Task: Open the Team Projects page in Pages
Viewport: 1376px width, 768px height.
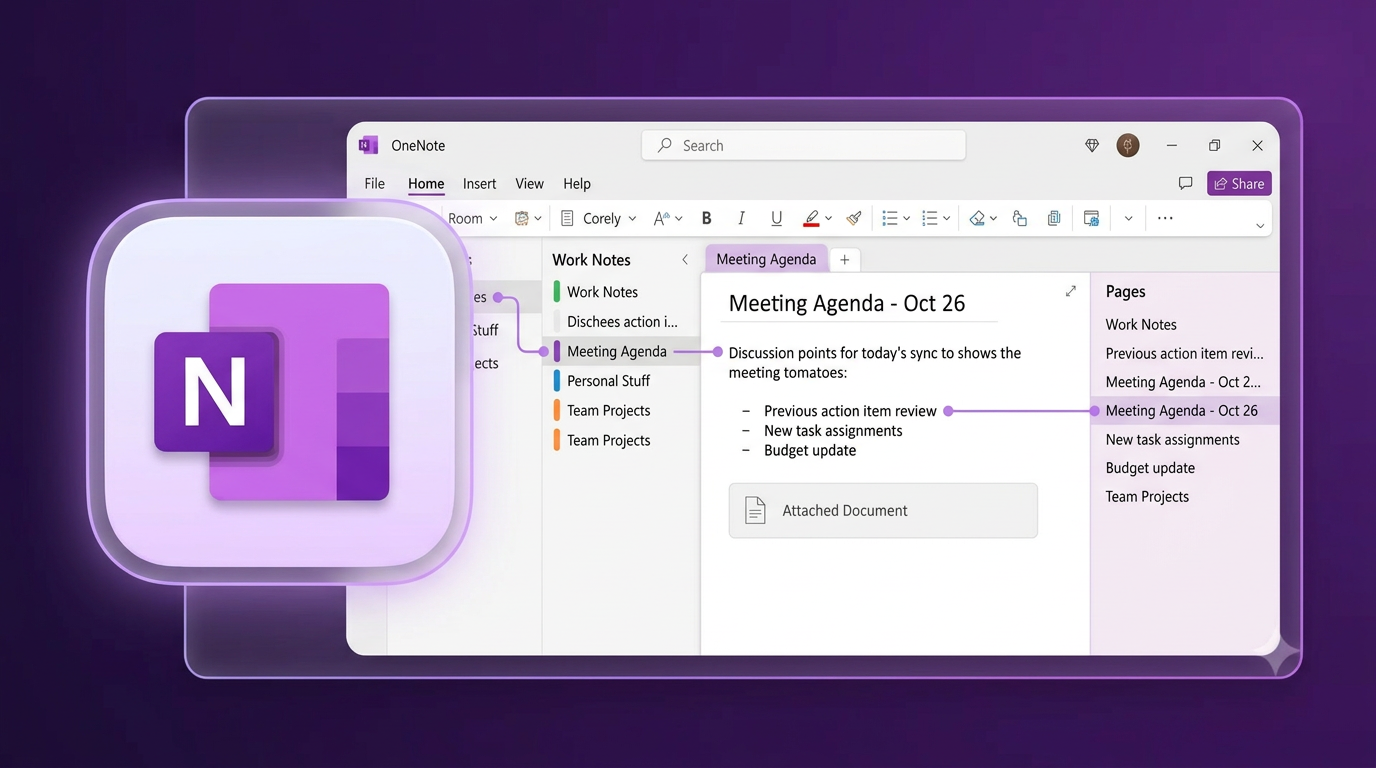Action: click(1147, 497)
